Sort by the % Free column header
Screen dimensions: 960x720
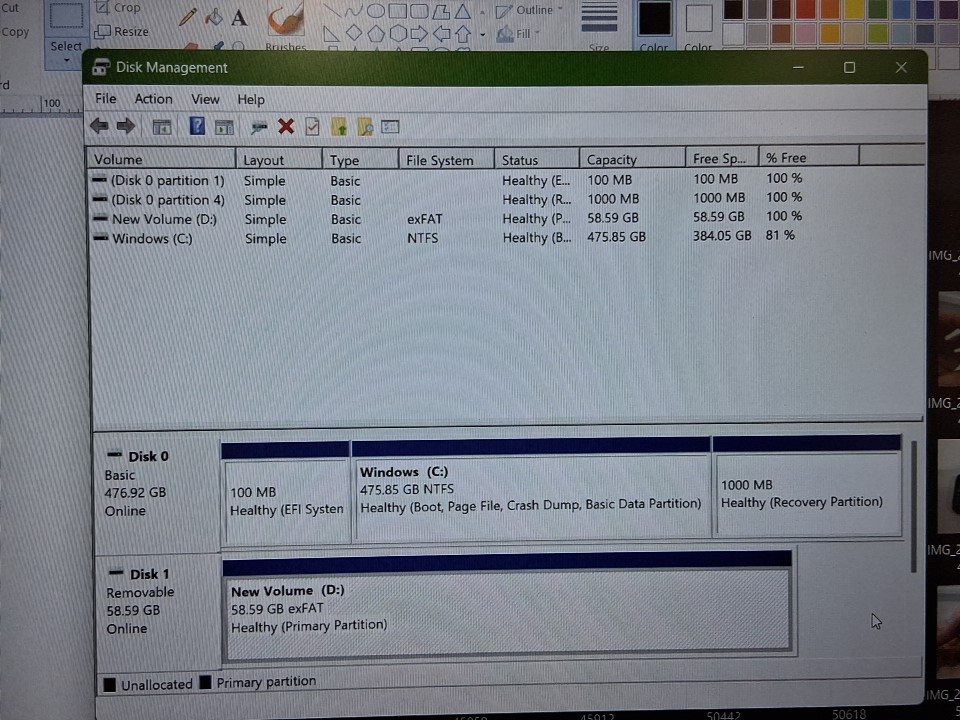click(x=809, y=157)
